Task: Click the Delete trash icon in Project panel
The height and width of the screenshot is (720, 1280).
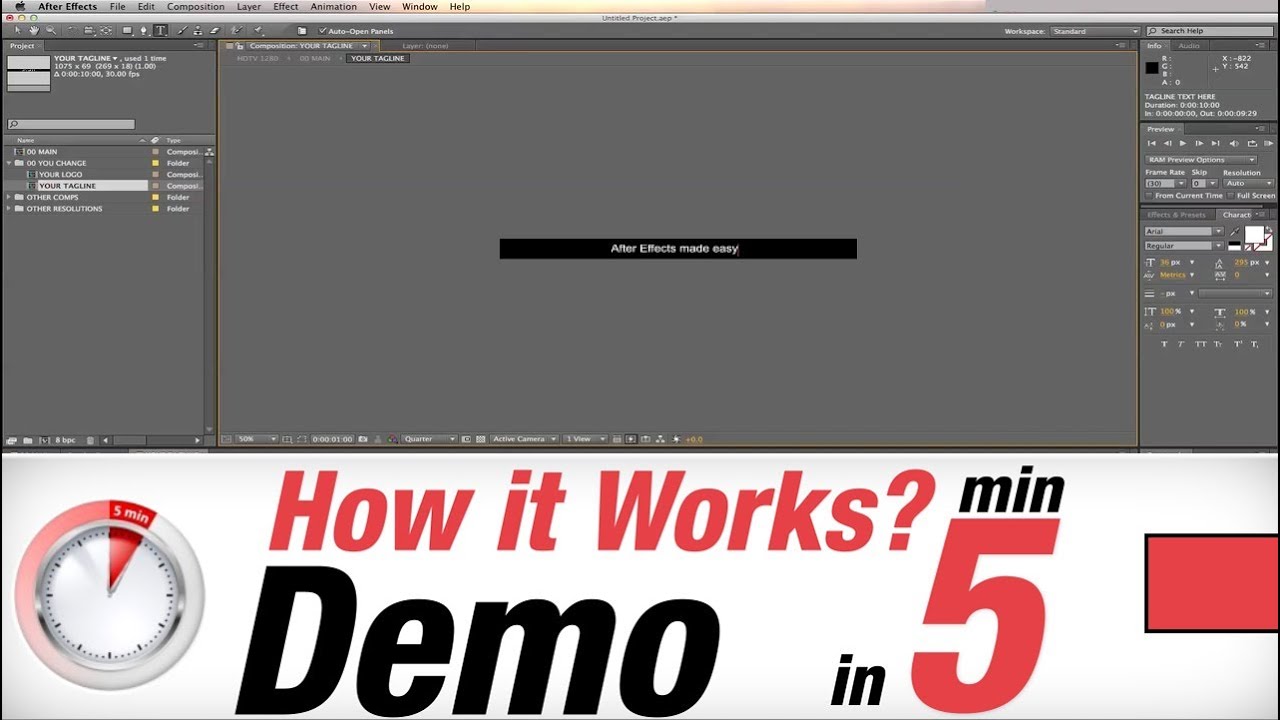Action: (x=90, y=440)
